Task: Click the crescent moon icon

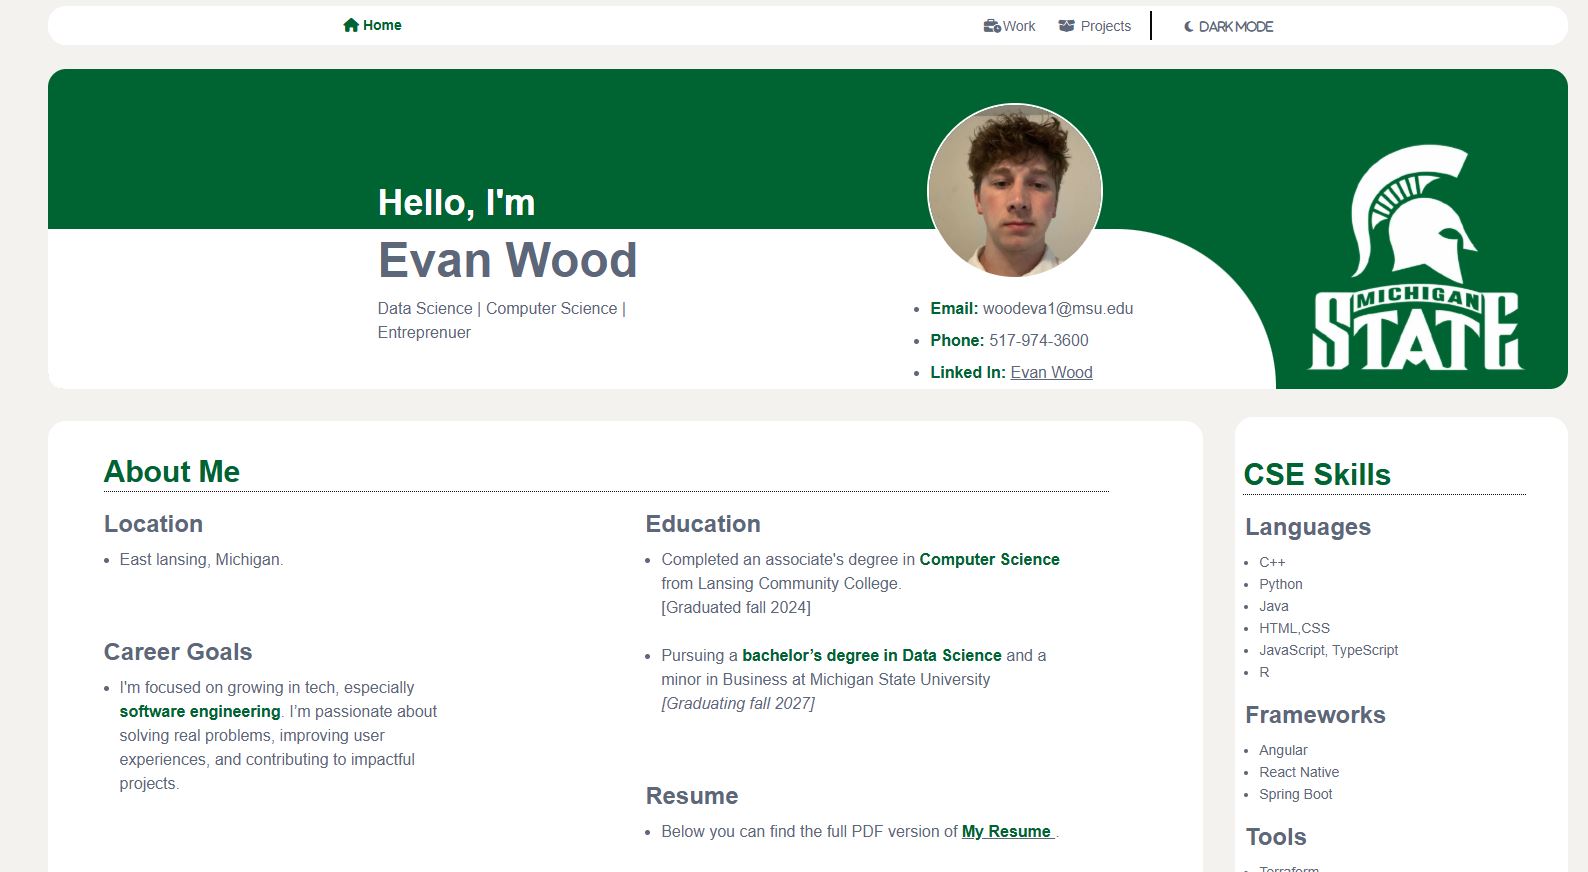Action: tap(1189, 27)
